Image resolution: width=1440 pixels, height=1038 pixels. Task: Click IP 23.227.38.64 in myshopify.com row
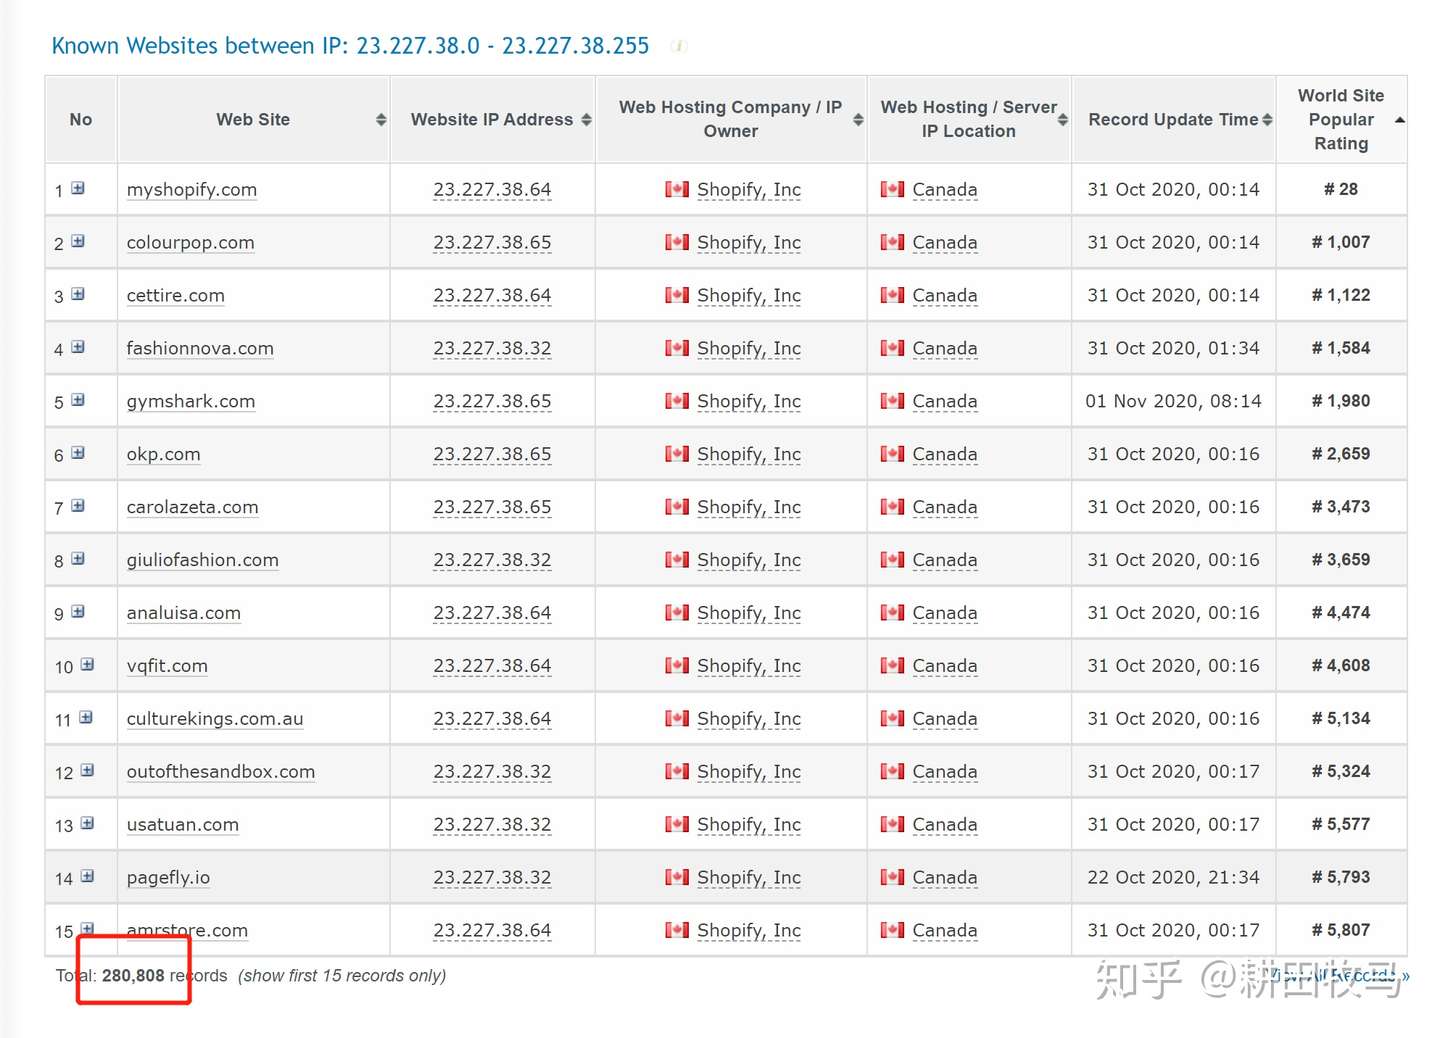[x=492, y=190]
